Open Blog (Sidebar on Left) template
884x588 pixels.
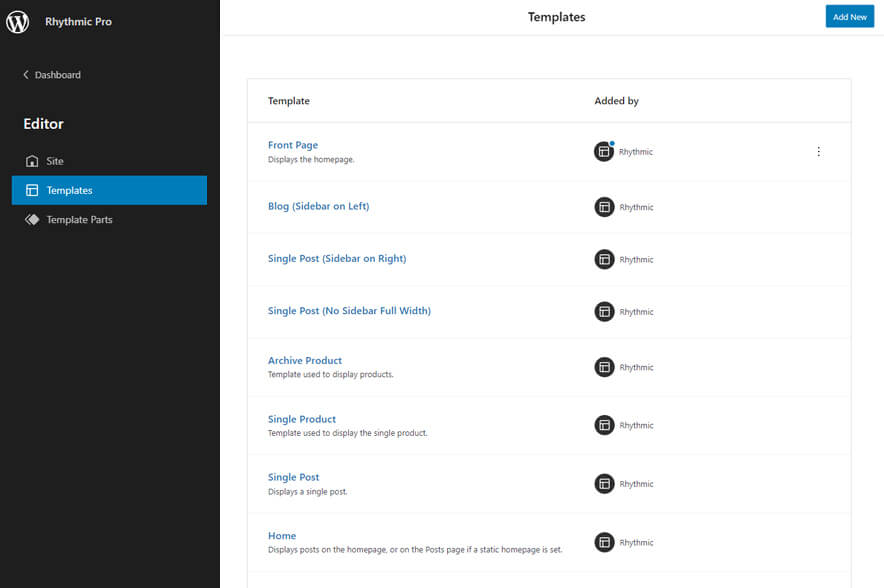point(318,206)
